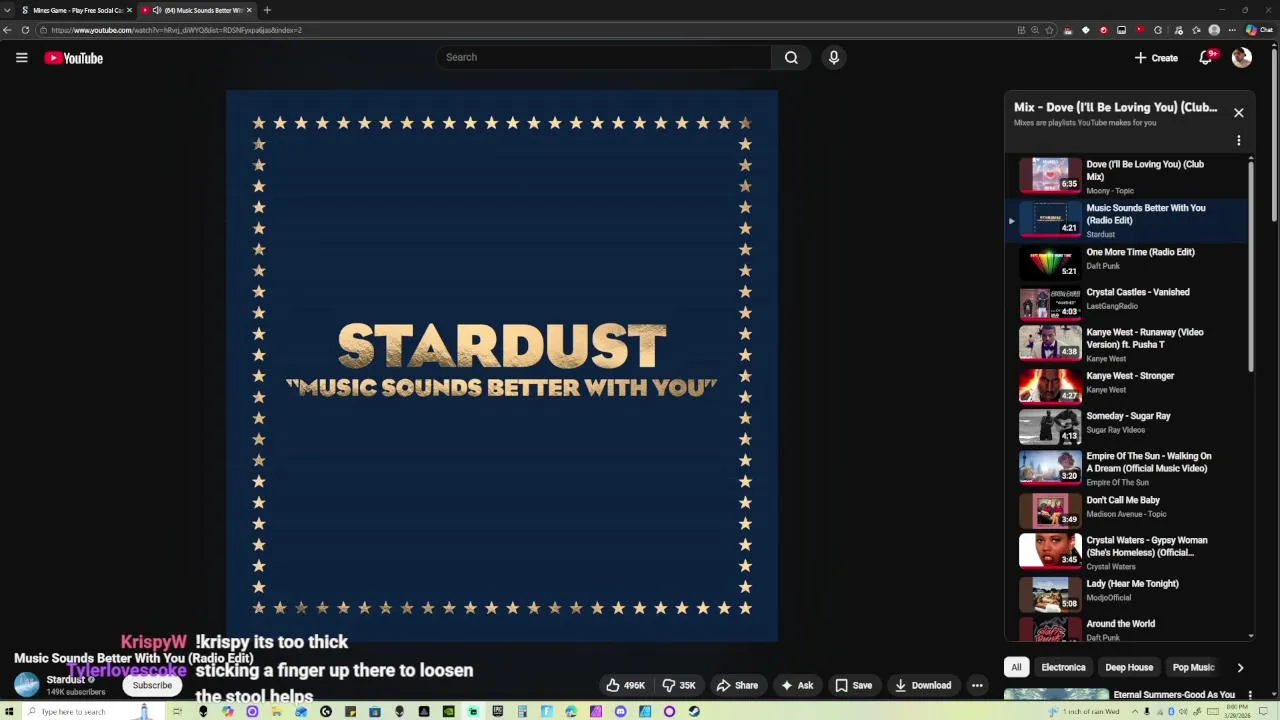The height and width of the screenshot is (720, 1280).
Task: Open options for Eternal Summers recommendation
Action: (x=1249, y=695)
